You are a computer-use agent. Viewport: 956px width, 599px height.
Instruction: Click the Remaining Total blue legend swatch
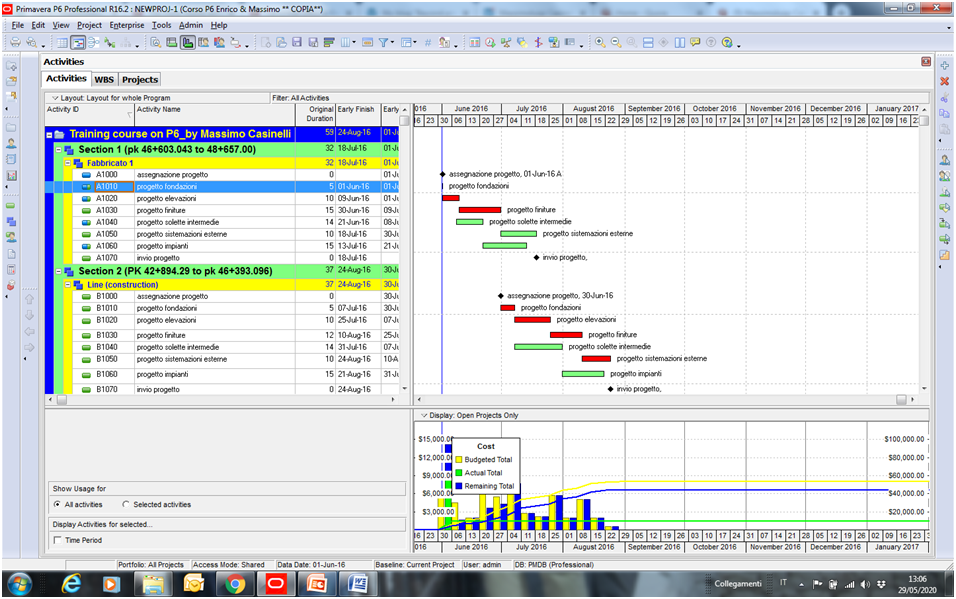458,486
